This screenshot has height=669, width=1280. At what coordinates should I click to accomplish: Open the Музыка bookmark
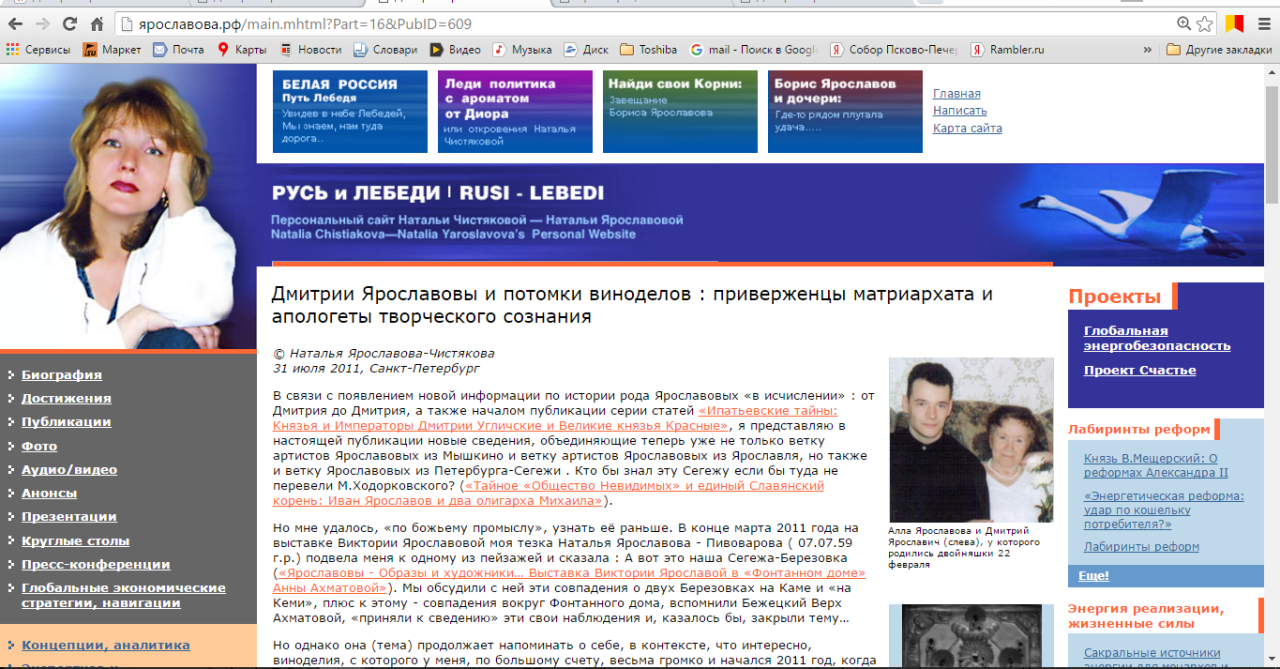click(522, 49)
